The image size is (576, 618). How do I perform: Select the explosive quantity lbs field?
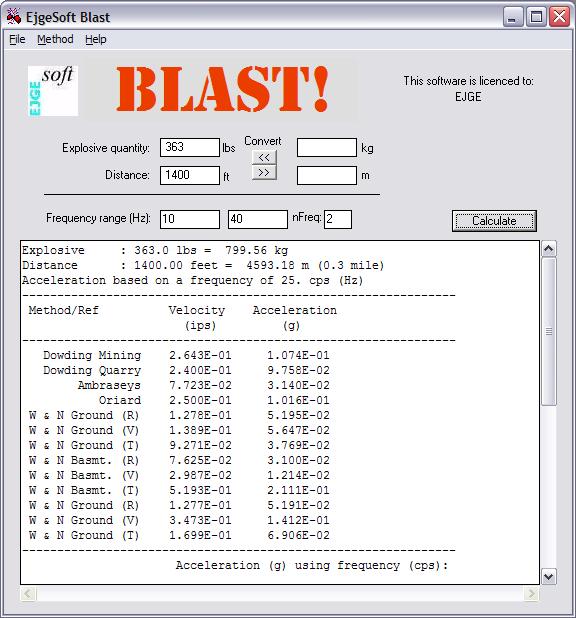[x=190, y=147]
